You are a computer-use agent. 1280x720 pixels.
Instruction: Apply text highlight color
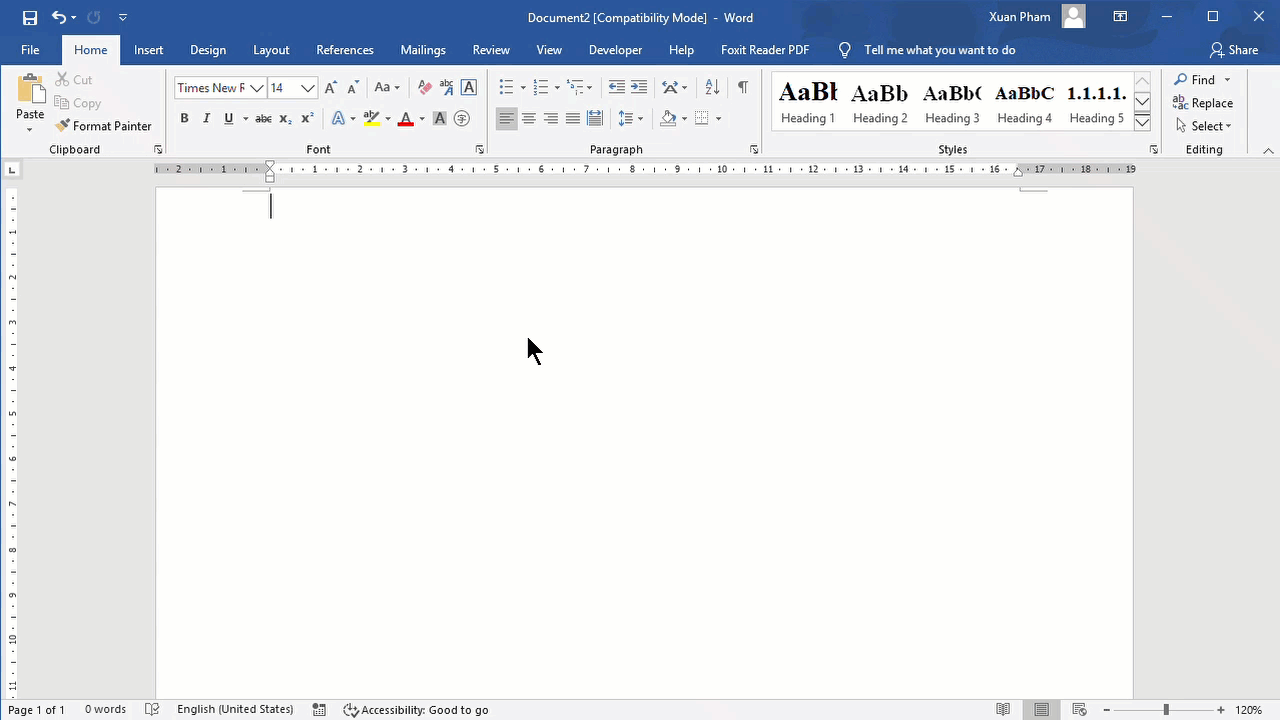pos(371,118)
